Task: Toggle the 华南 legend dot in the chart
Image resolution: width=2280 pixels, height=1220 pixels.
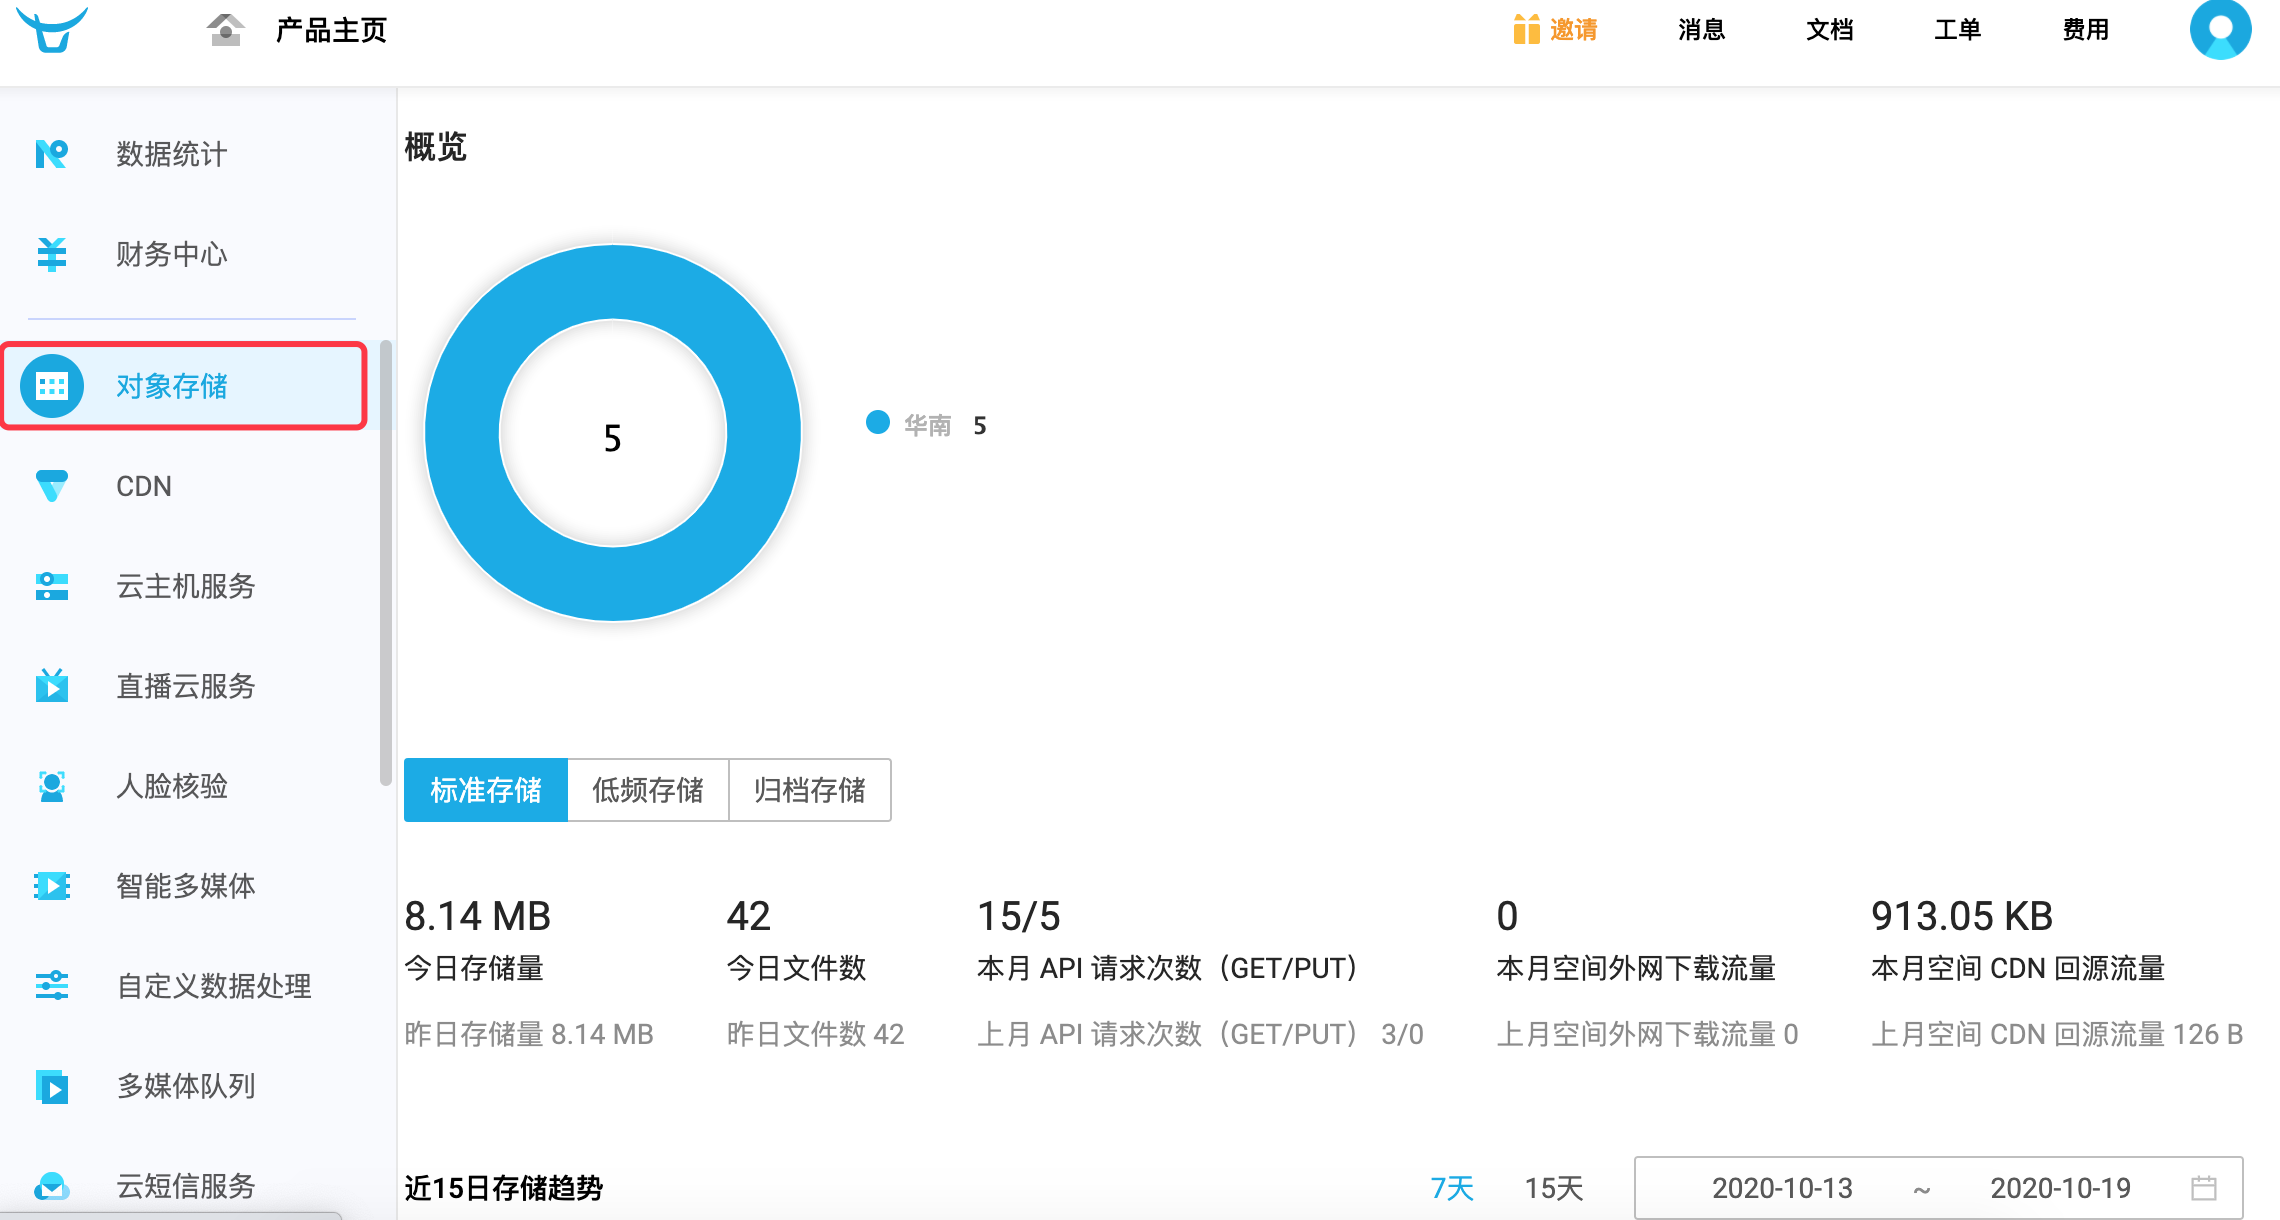Action: (878, 423)
